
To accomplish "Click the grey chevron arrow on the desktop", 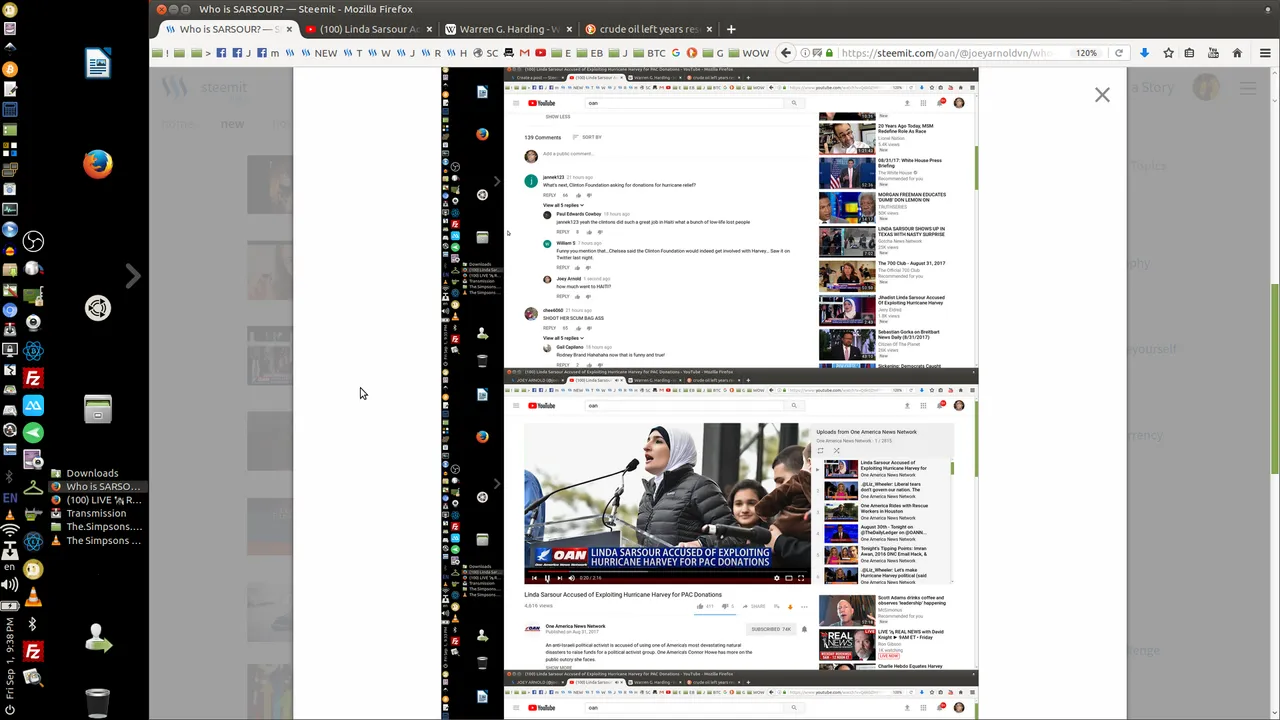I will pos(133,276).
